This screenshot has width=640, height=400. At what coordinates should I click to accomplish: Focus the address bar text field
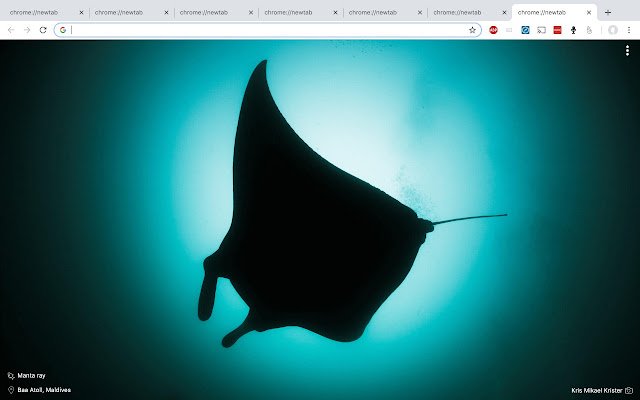tap(267, 30)
